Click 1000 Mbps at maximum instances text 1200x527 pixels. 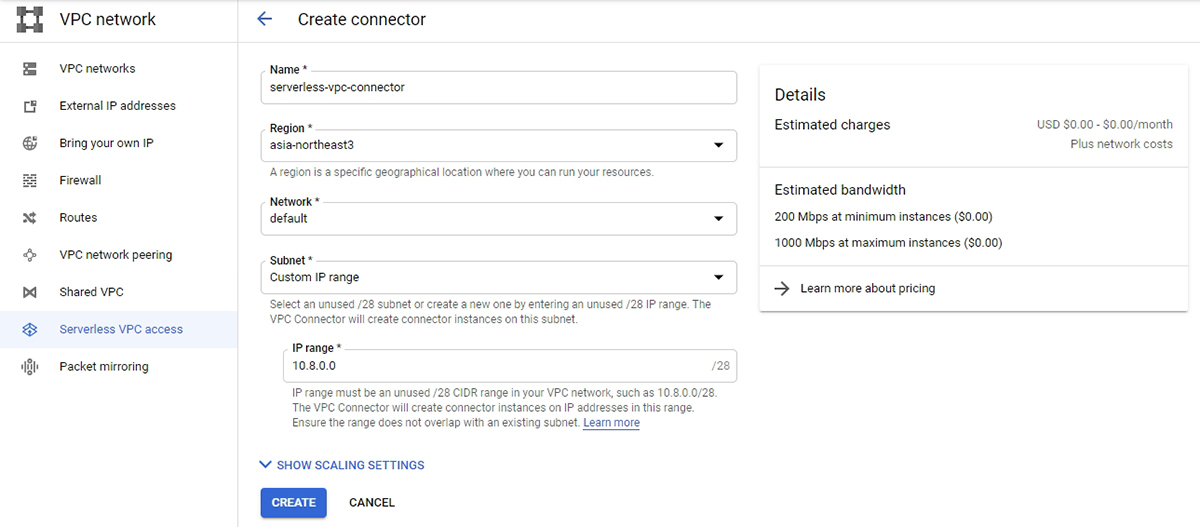pyautogui.click(x=888, y=242)
